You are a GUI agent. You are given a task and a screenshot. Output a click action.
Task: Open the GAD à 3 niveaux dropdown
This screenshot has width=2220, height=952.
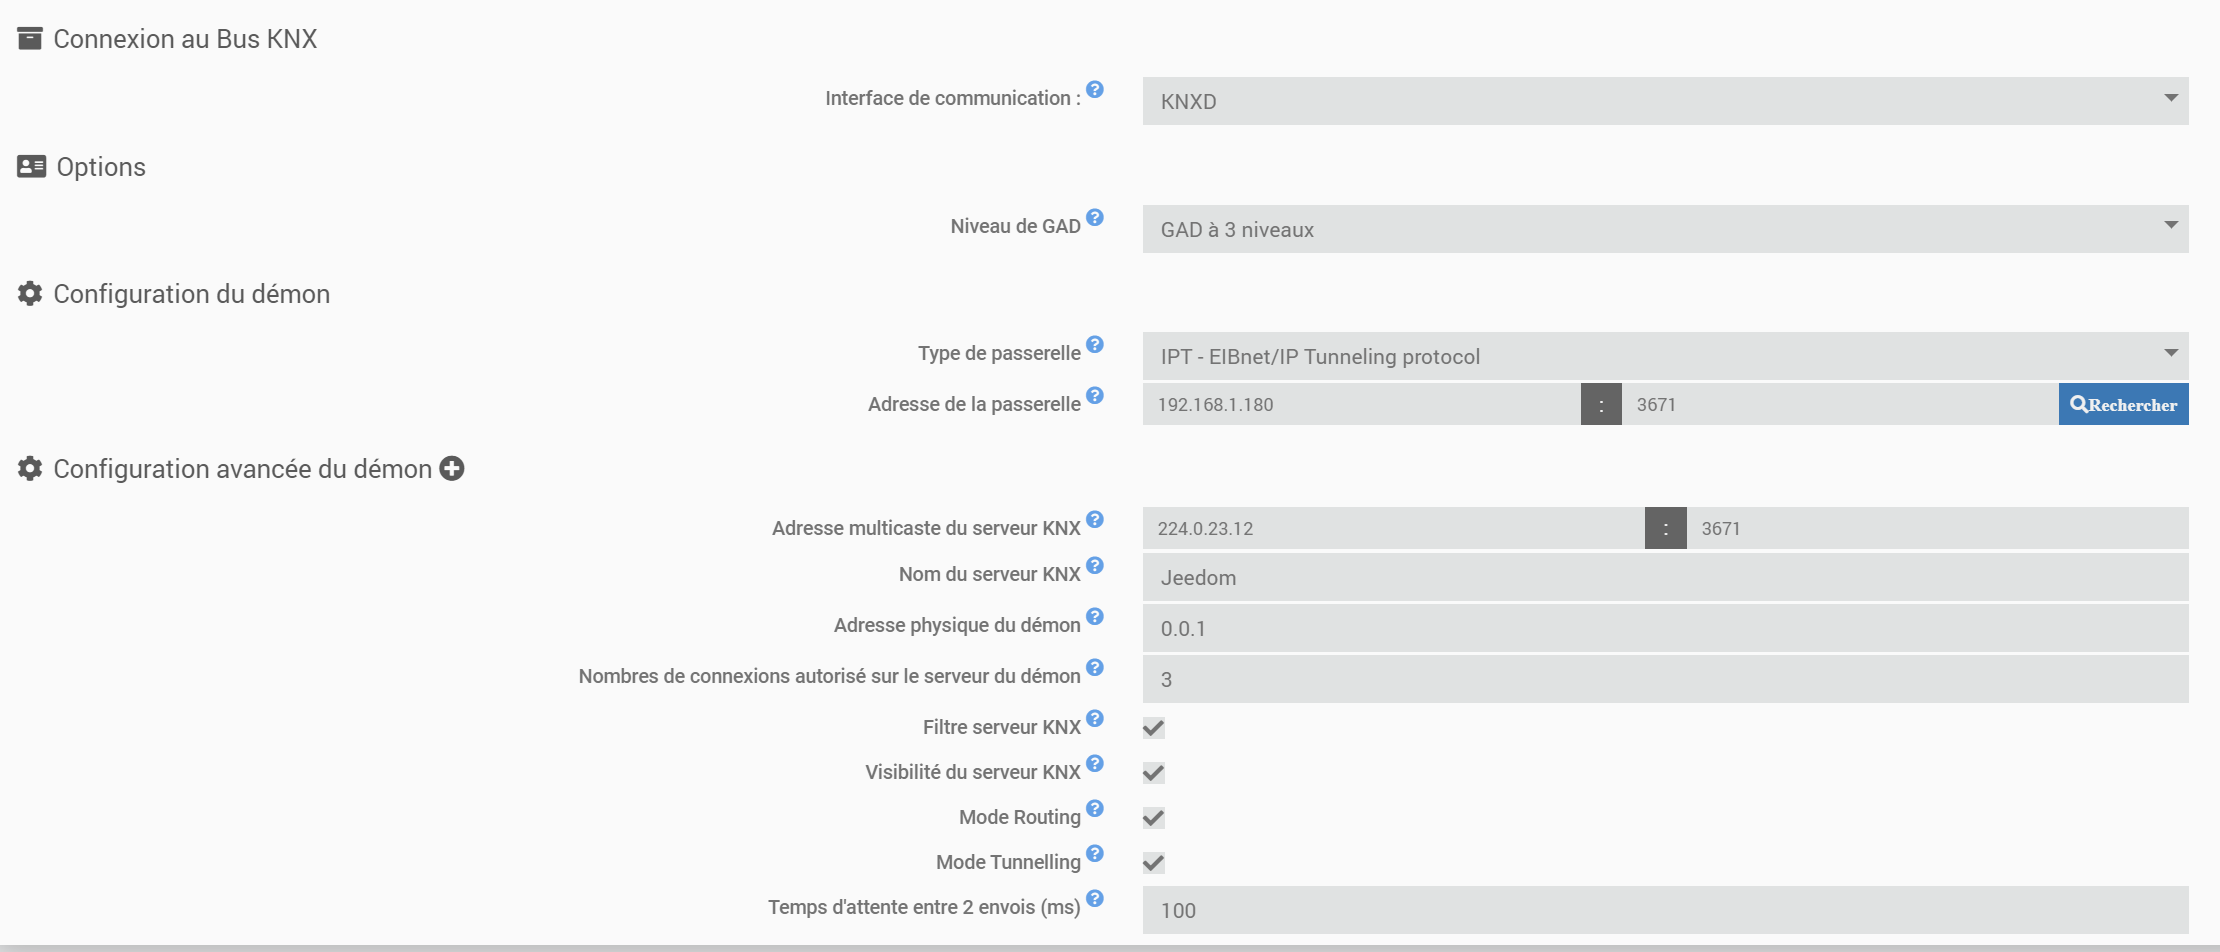(1665, 229)
